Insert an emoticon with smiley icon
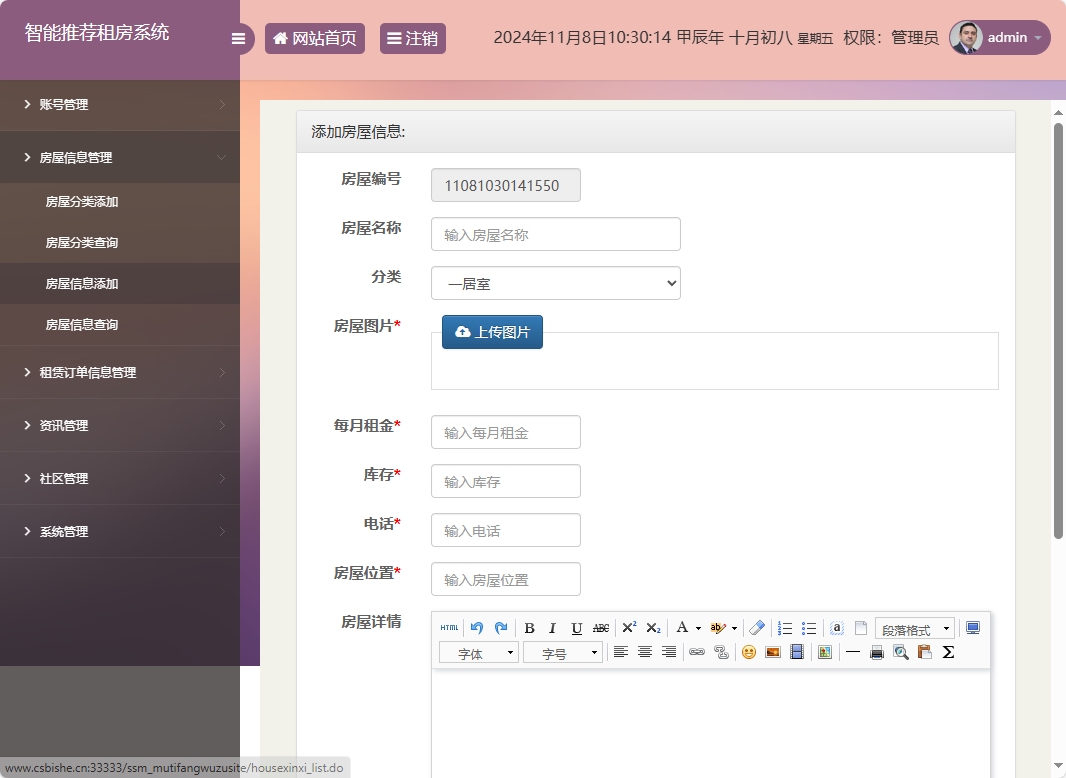The height and width of the screenshot is (778, 1066). click(x=748, y=652)
